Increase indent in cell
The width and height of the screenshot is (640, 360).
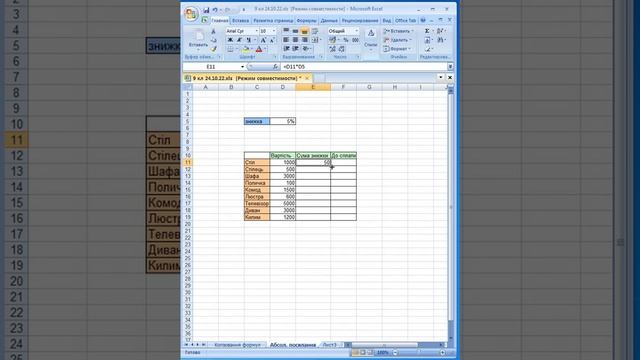pyautogui.click(x=296, y=49)
